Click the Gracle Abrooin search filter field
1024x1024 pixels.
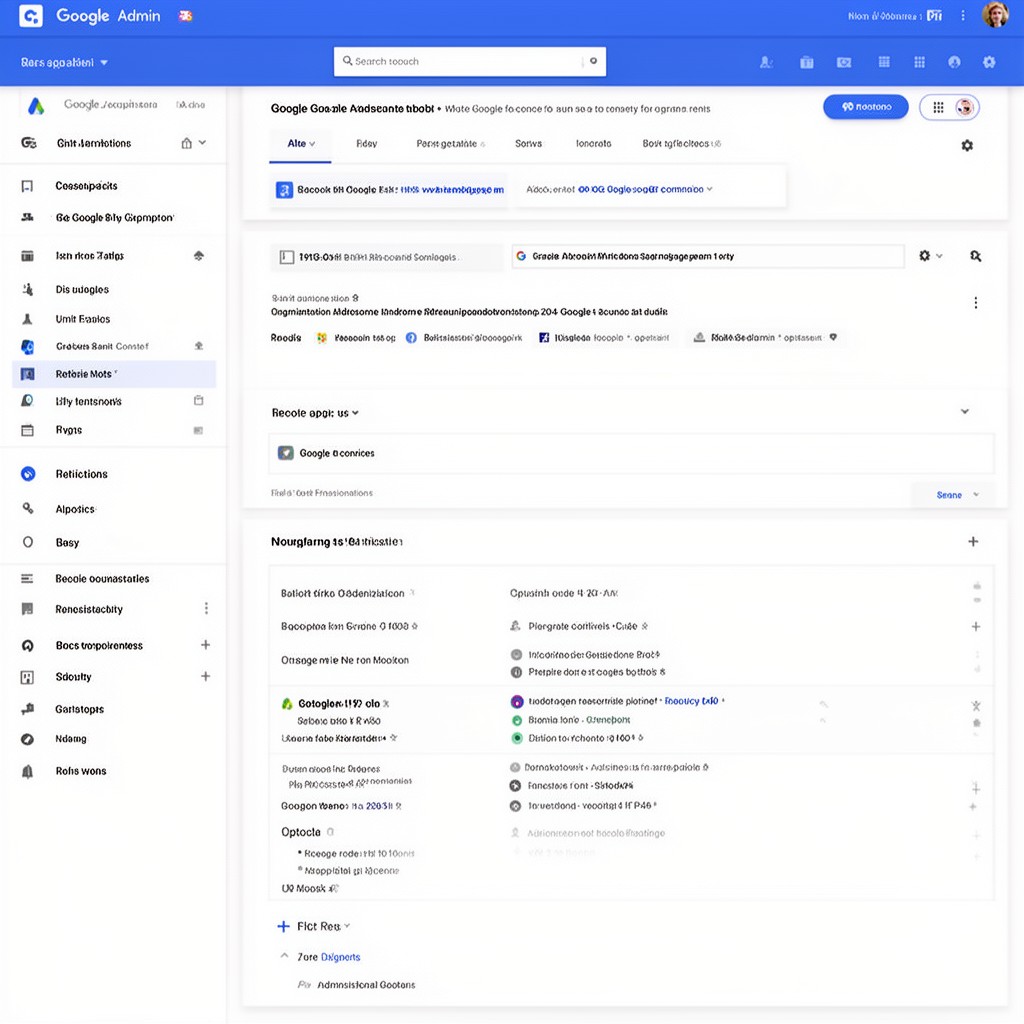coord(708,257)
